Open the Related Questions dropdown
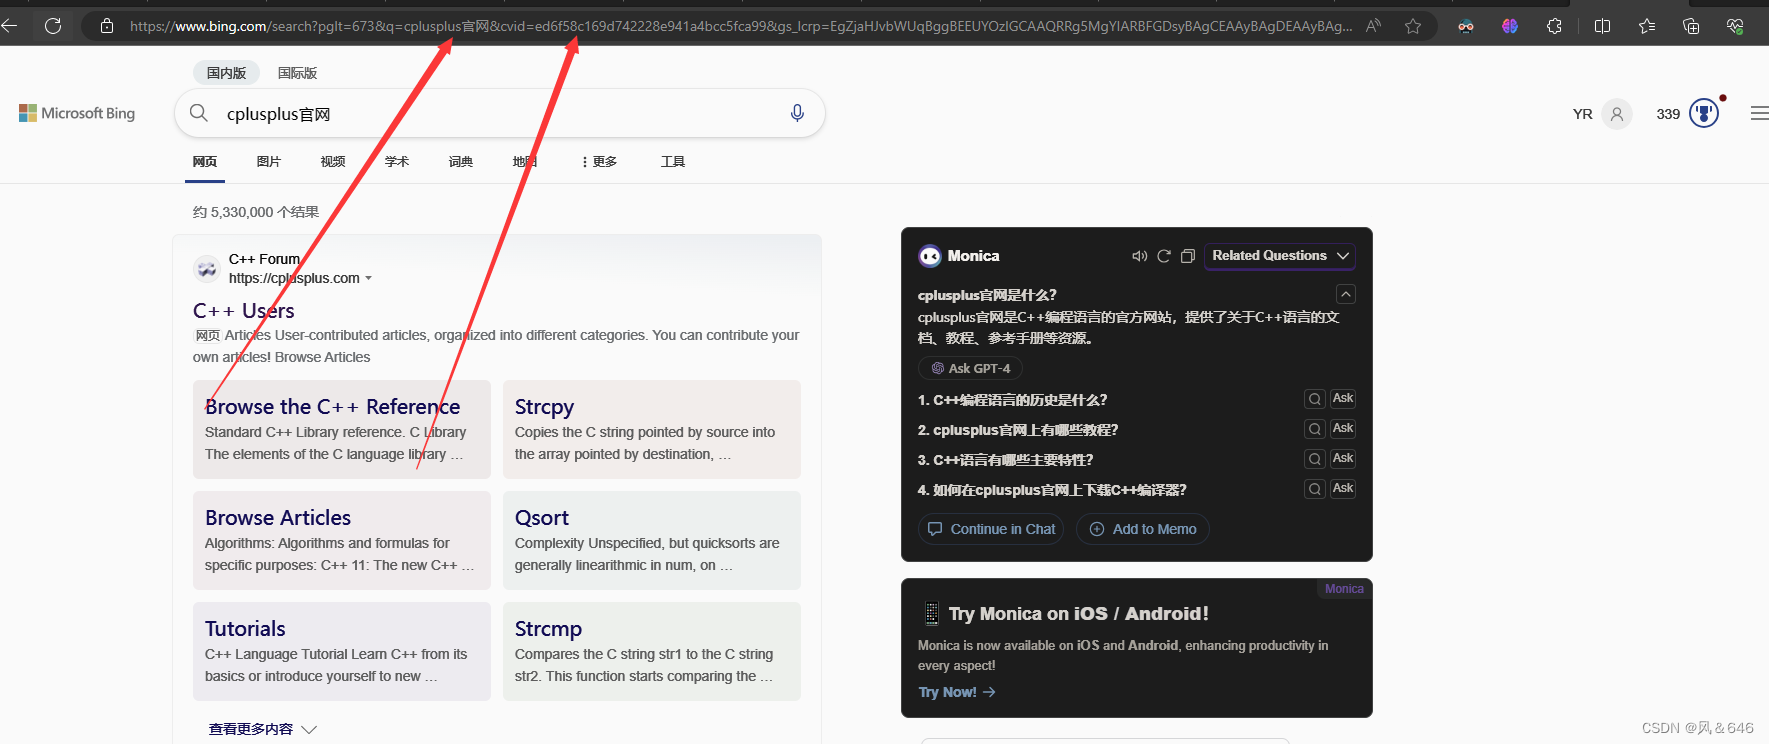The width and height of the screenshot is (1769, 744). 1280,256
